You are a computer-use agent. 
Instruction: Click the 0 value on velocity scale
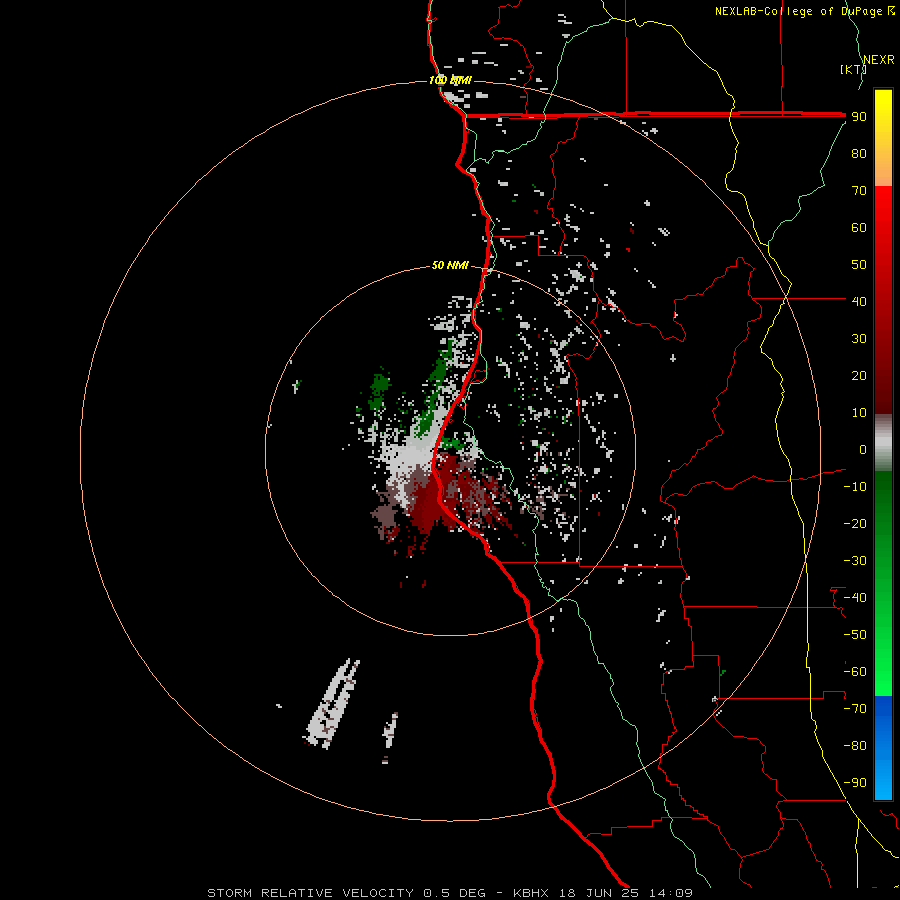(863, 450)
